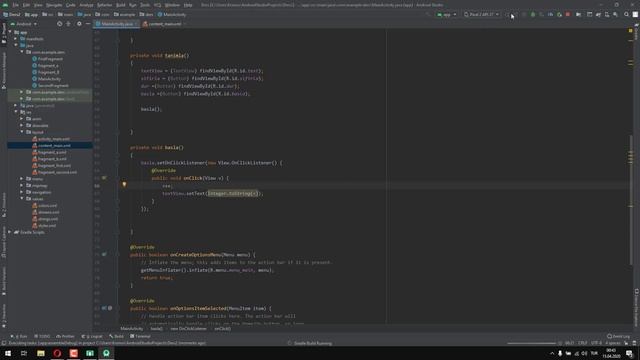The image size is (640, 360).
Task: Hide the Project panel with minus icon
Action: 88,24
